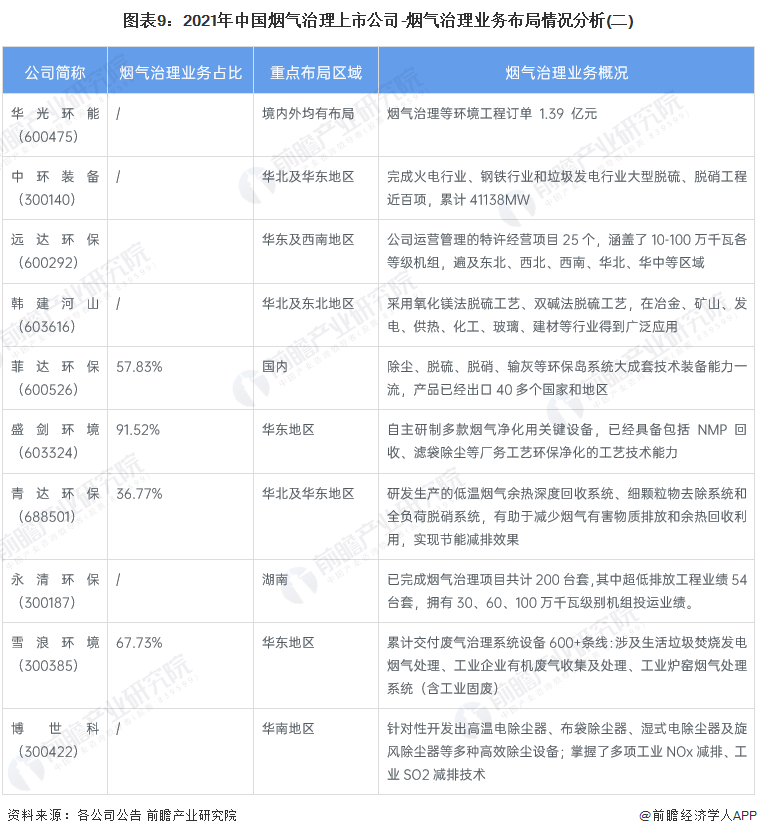Select the '36.77%' share value

click(x=139, y=494)
